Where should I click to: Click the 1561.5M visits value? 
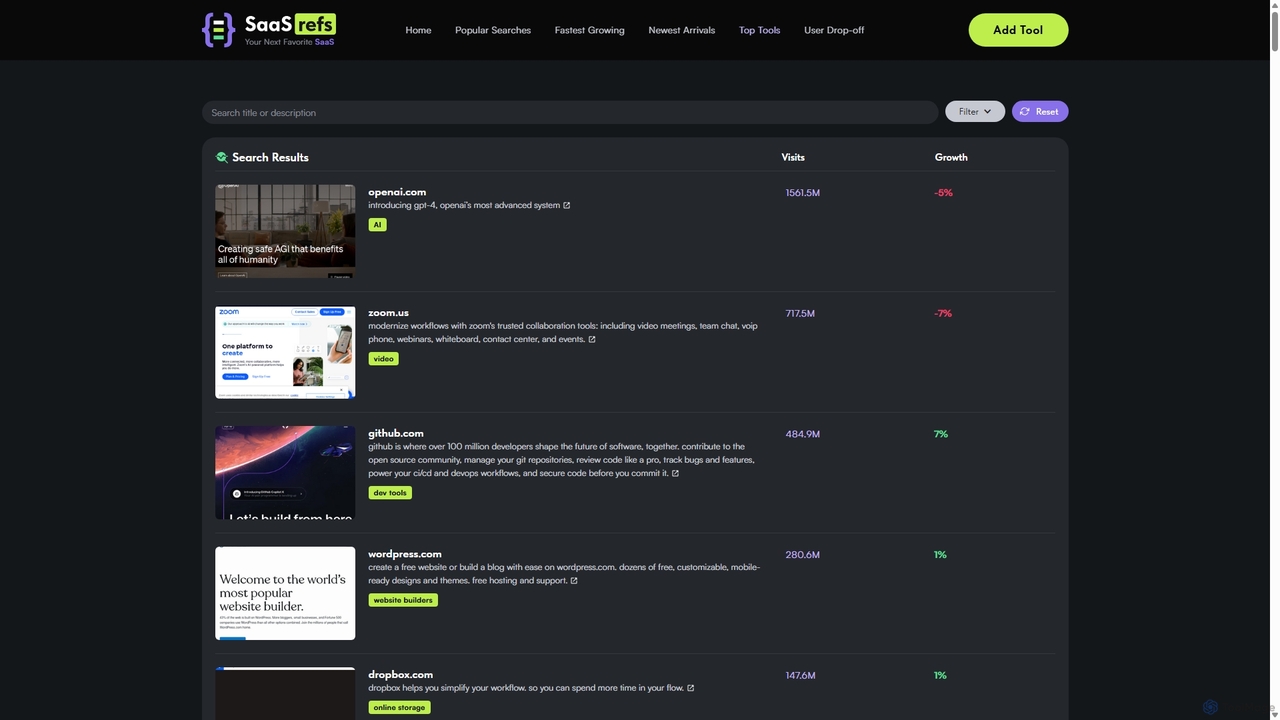tap(803, 193)
